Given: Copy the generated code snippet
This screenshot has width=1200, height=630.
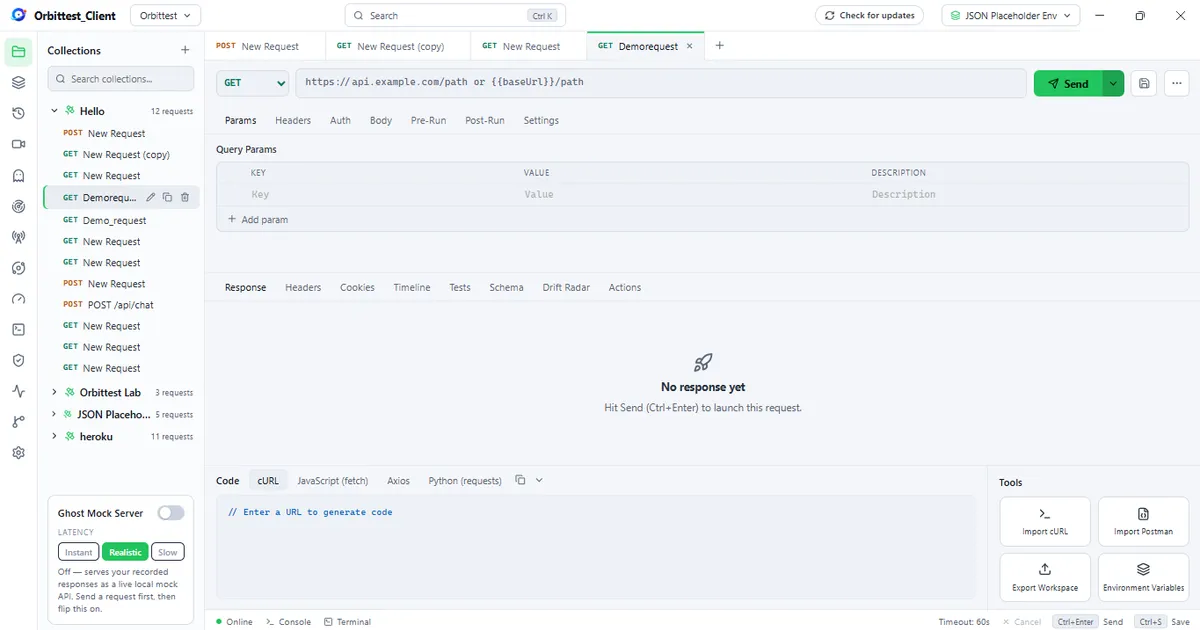Looking at the screenshot, I should pyautogui.click(x=520, y=480).
